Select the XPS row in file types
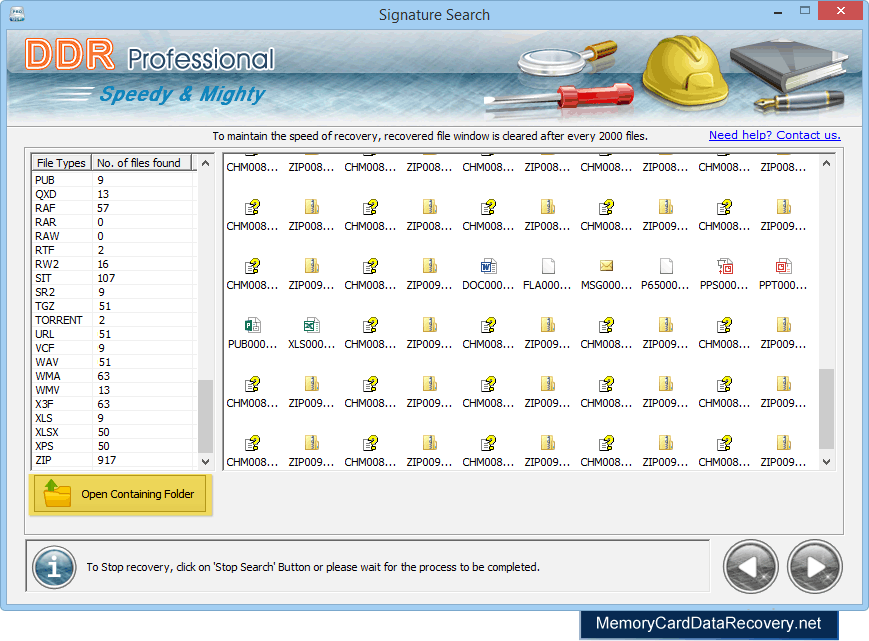The width and height of the screenshot is (869, 641). point(113,446)
